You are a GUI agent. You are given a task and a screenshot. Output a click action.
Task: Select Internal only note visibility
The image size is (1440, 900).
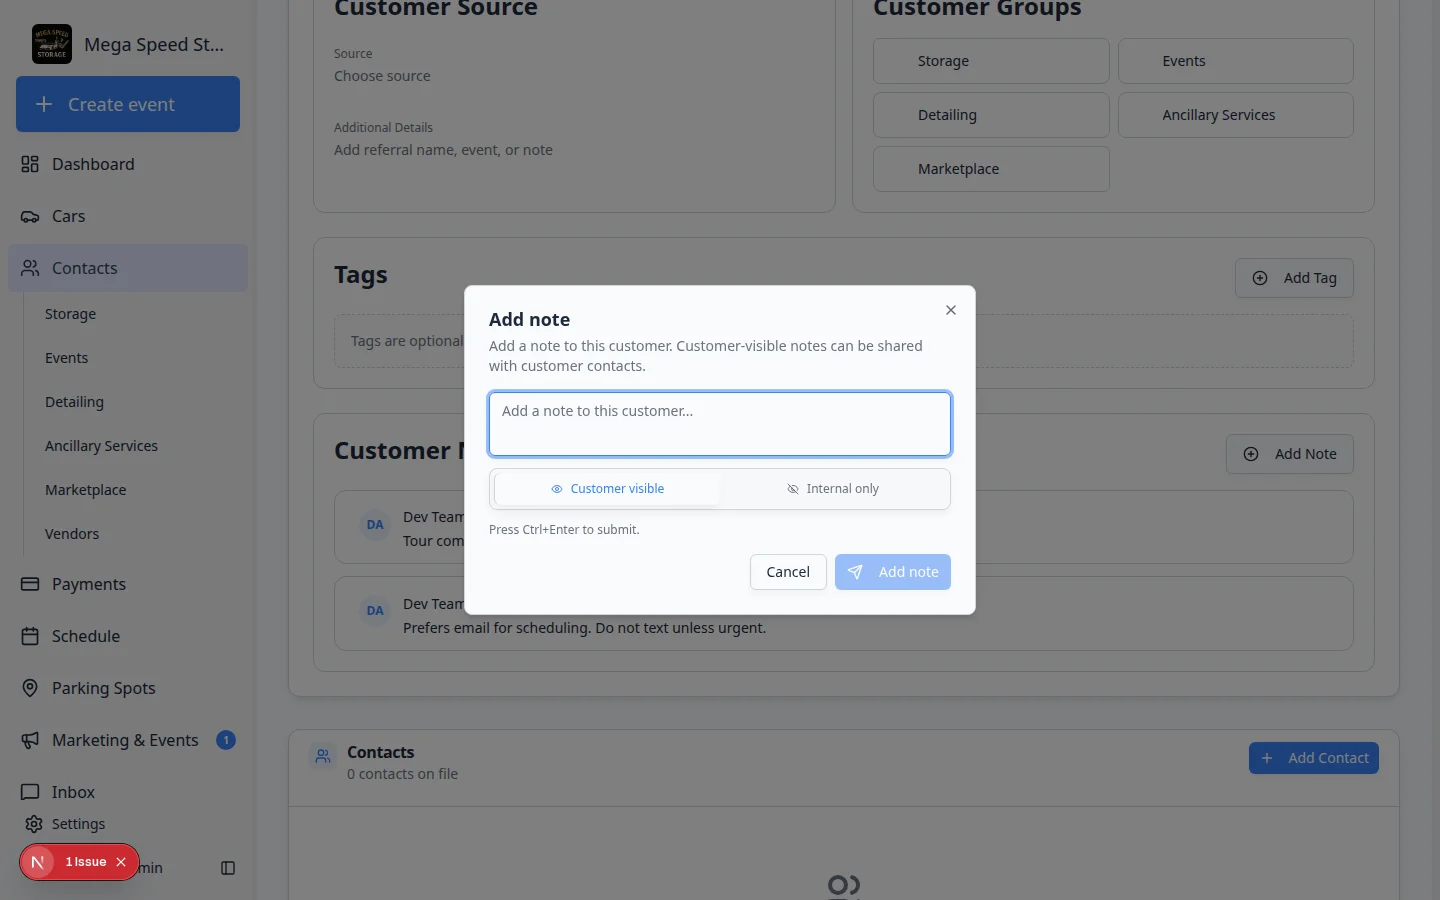833,489
